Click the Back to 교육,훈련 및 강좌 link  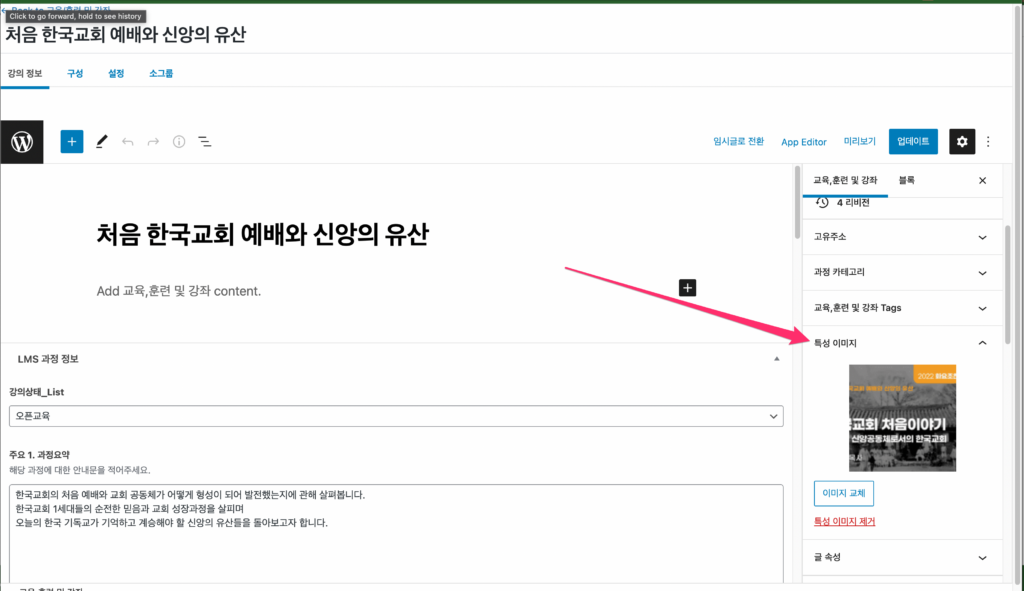point(57,8)
